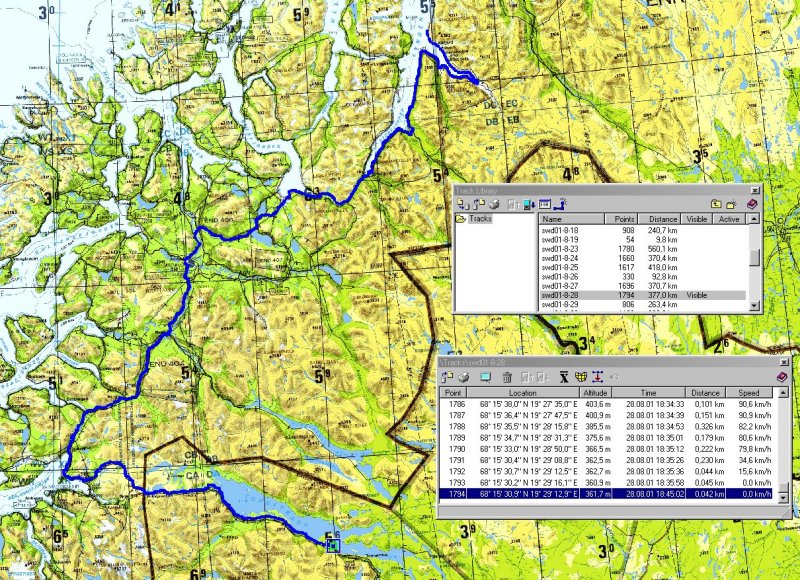Viewport: 800px width, 580px height.
Task: Click the monitor display icon in track points toolbar
Action: [485, 377]
